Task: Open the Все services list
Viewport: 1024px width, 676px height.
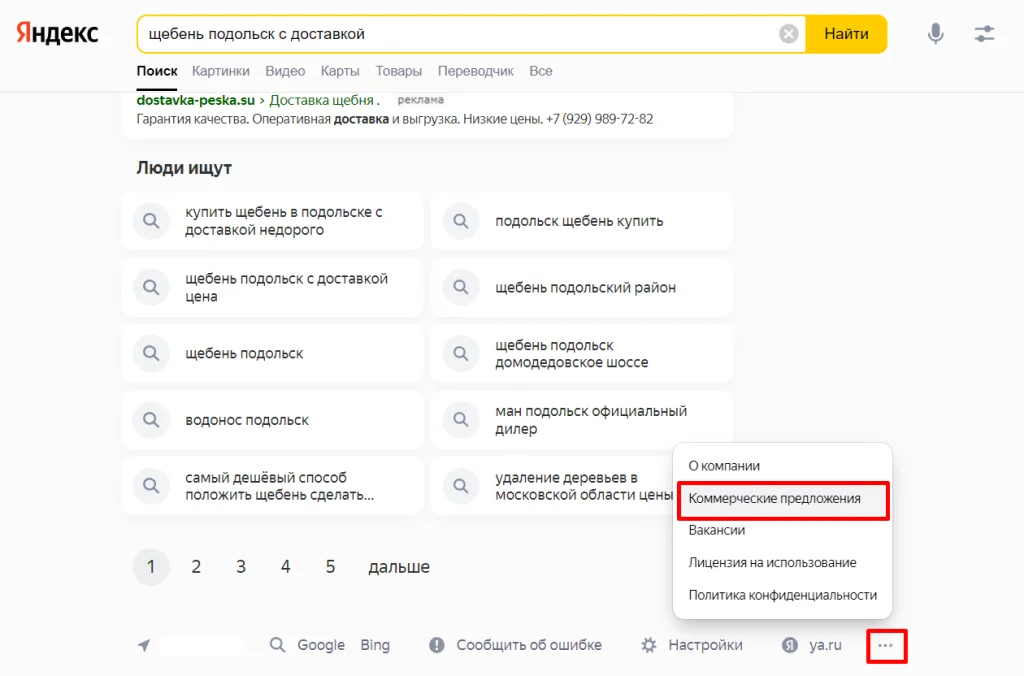Action: point(541,71)
